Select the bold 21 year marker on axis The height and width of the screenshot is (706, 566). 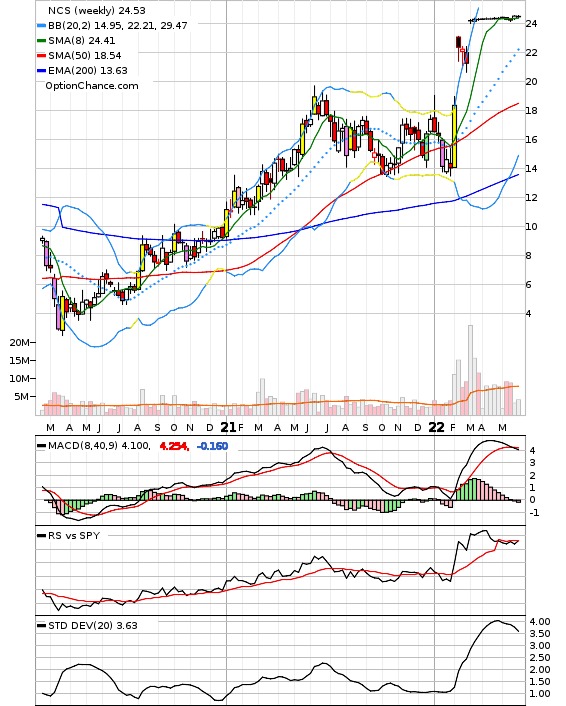coord(228,427)
